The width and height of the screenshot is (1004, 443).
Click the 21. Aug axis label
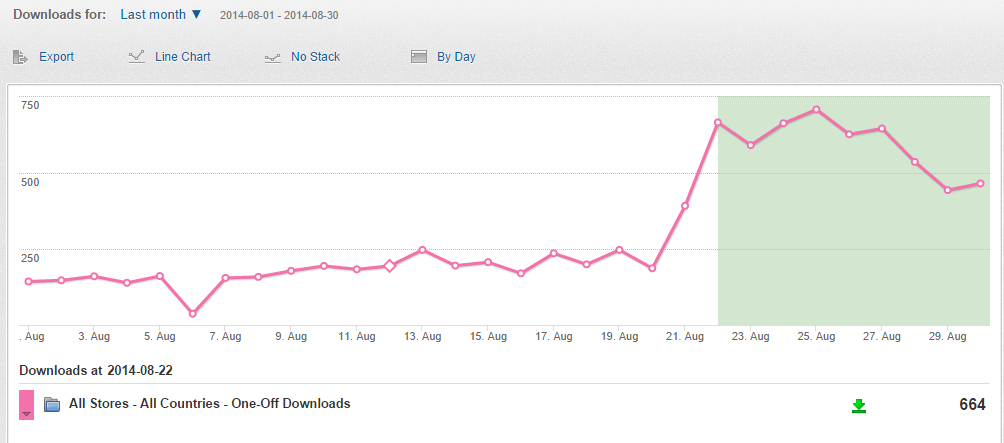pos(684,335)
